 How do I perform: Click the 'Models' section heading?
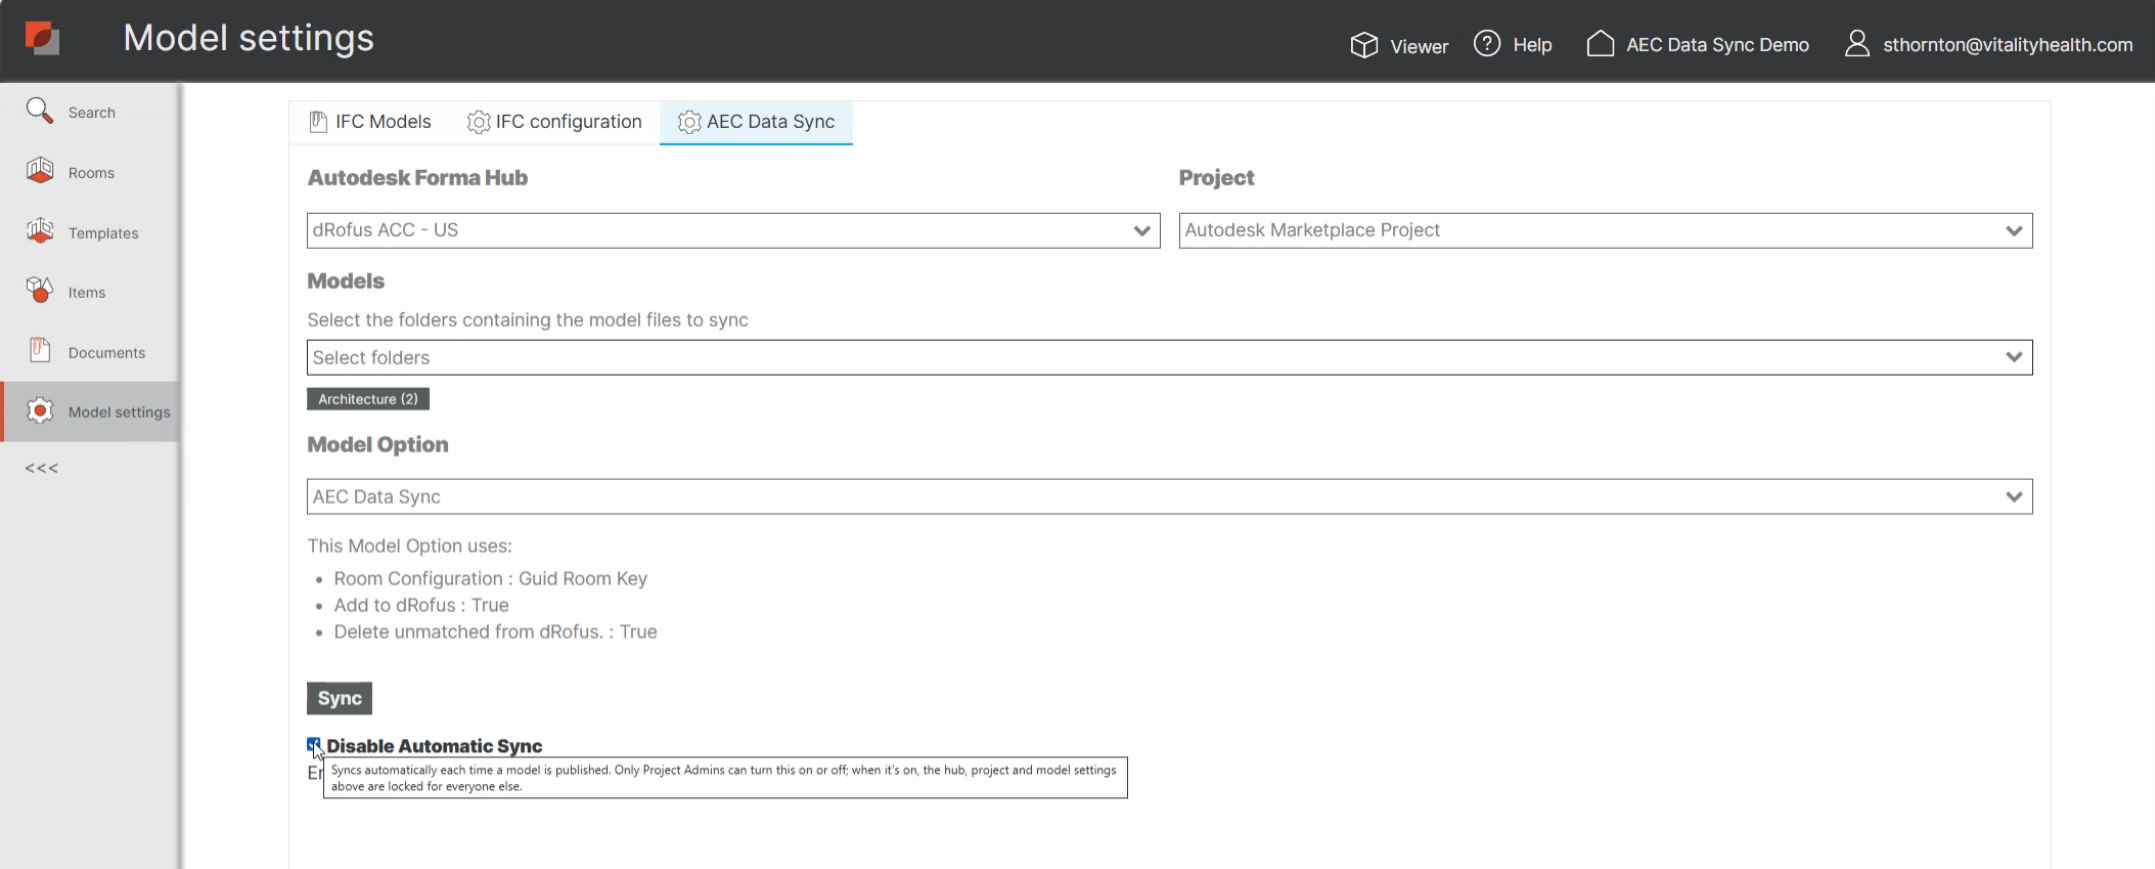pos(345,281)
